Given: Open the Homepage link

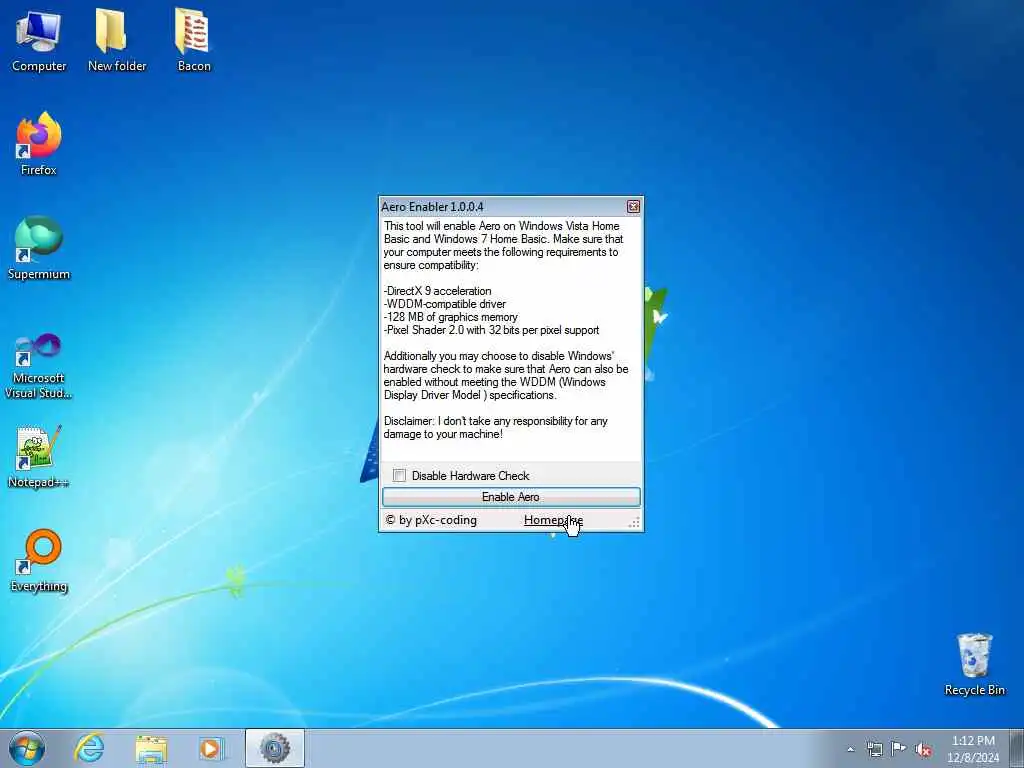Looking at the screenshot, I should [x=553, y=520].
